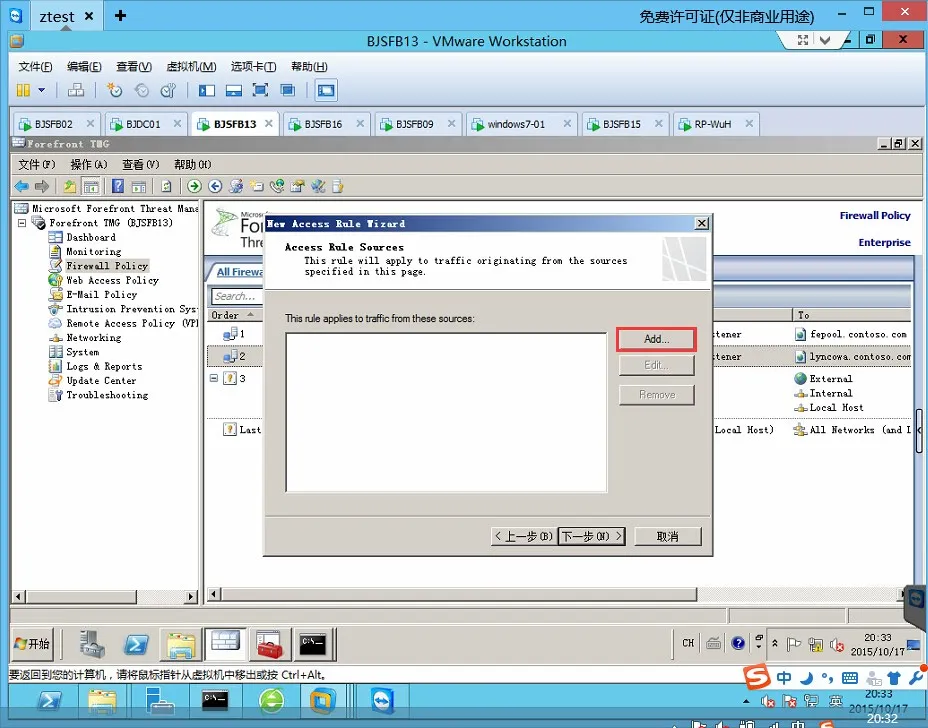
Task: Open the VMware 选项卡(T) menu
Action: coord(253,66)
